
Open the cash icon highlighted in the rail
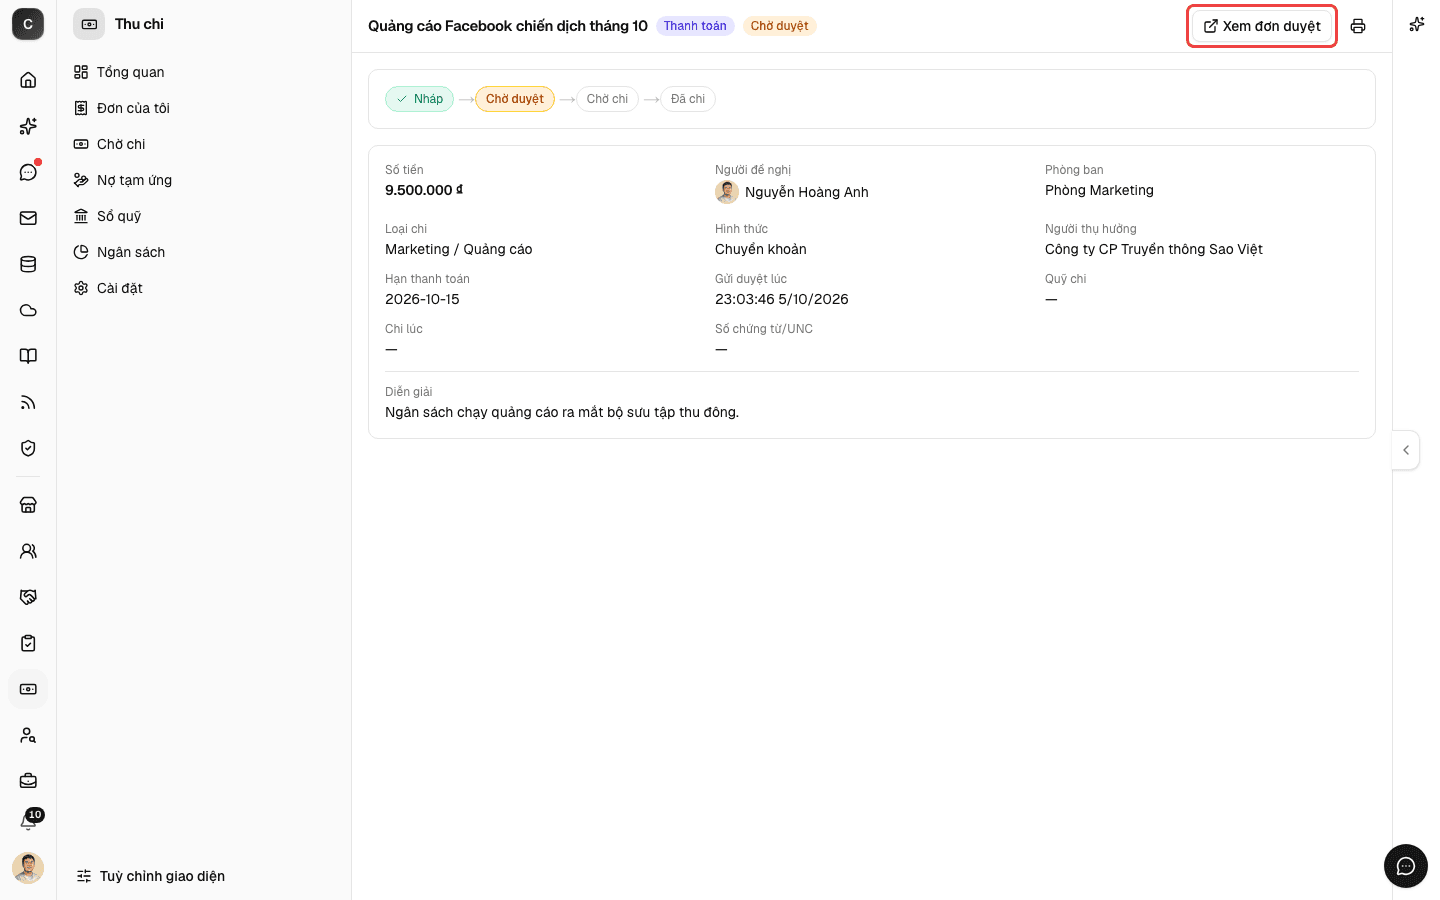(x=28, y=689)
